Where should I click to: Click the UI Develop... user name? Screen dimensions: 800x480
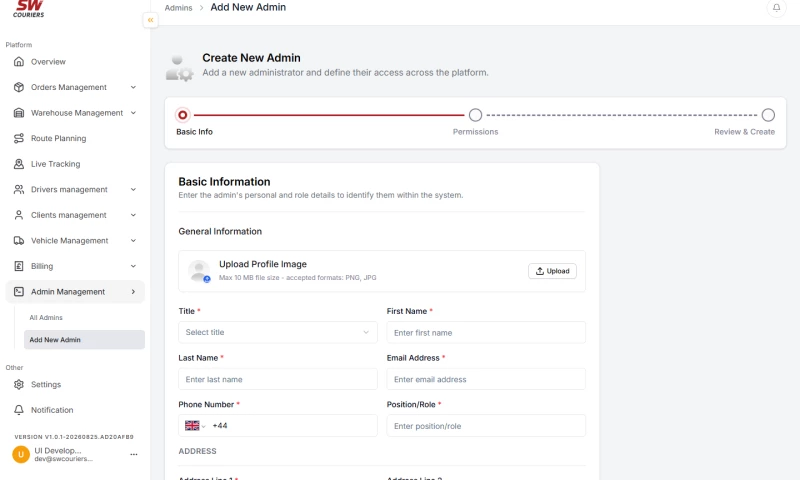tap(58, 450)
